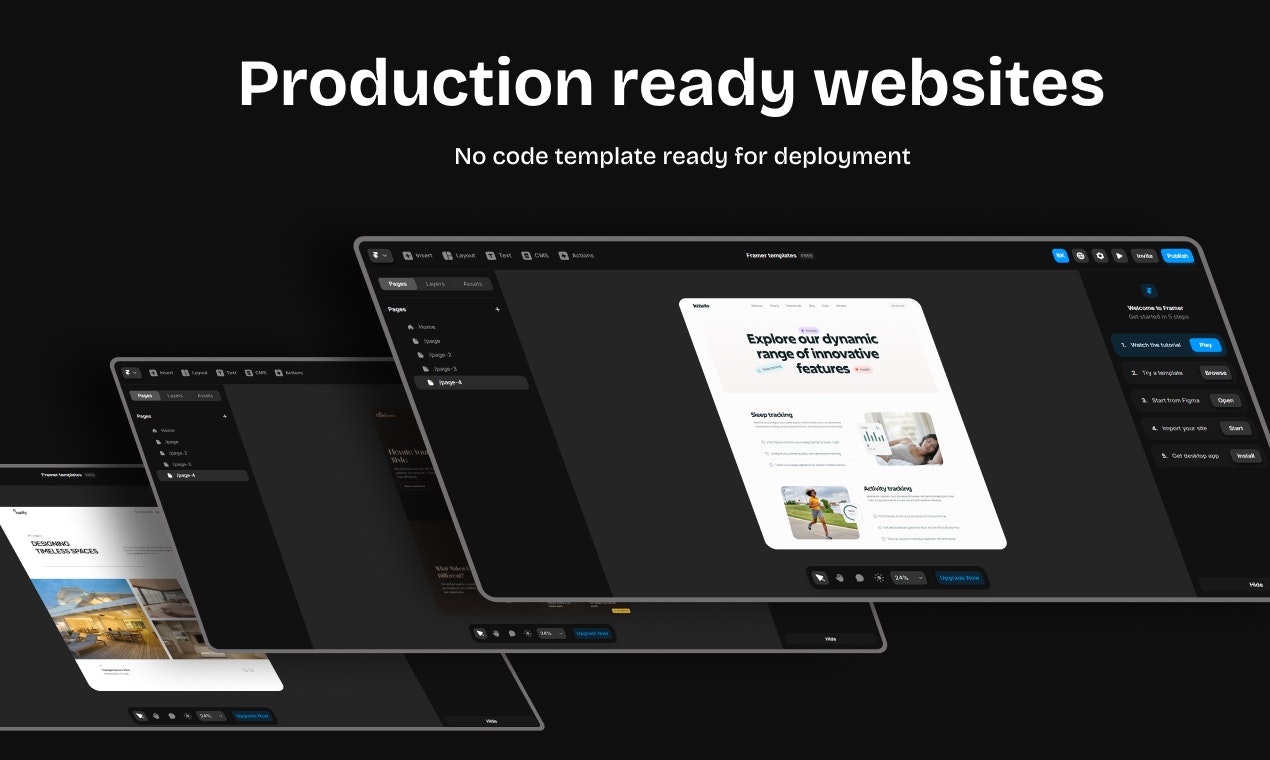The height and width of the screenshot is (760, 1270).
Task: Add a new page with plus icon in front window
Action: click(498, 309)
